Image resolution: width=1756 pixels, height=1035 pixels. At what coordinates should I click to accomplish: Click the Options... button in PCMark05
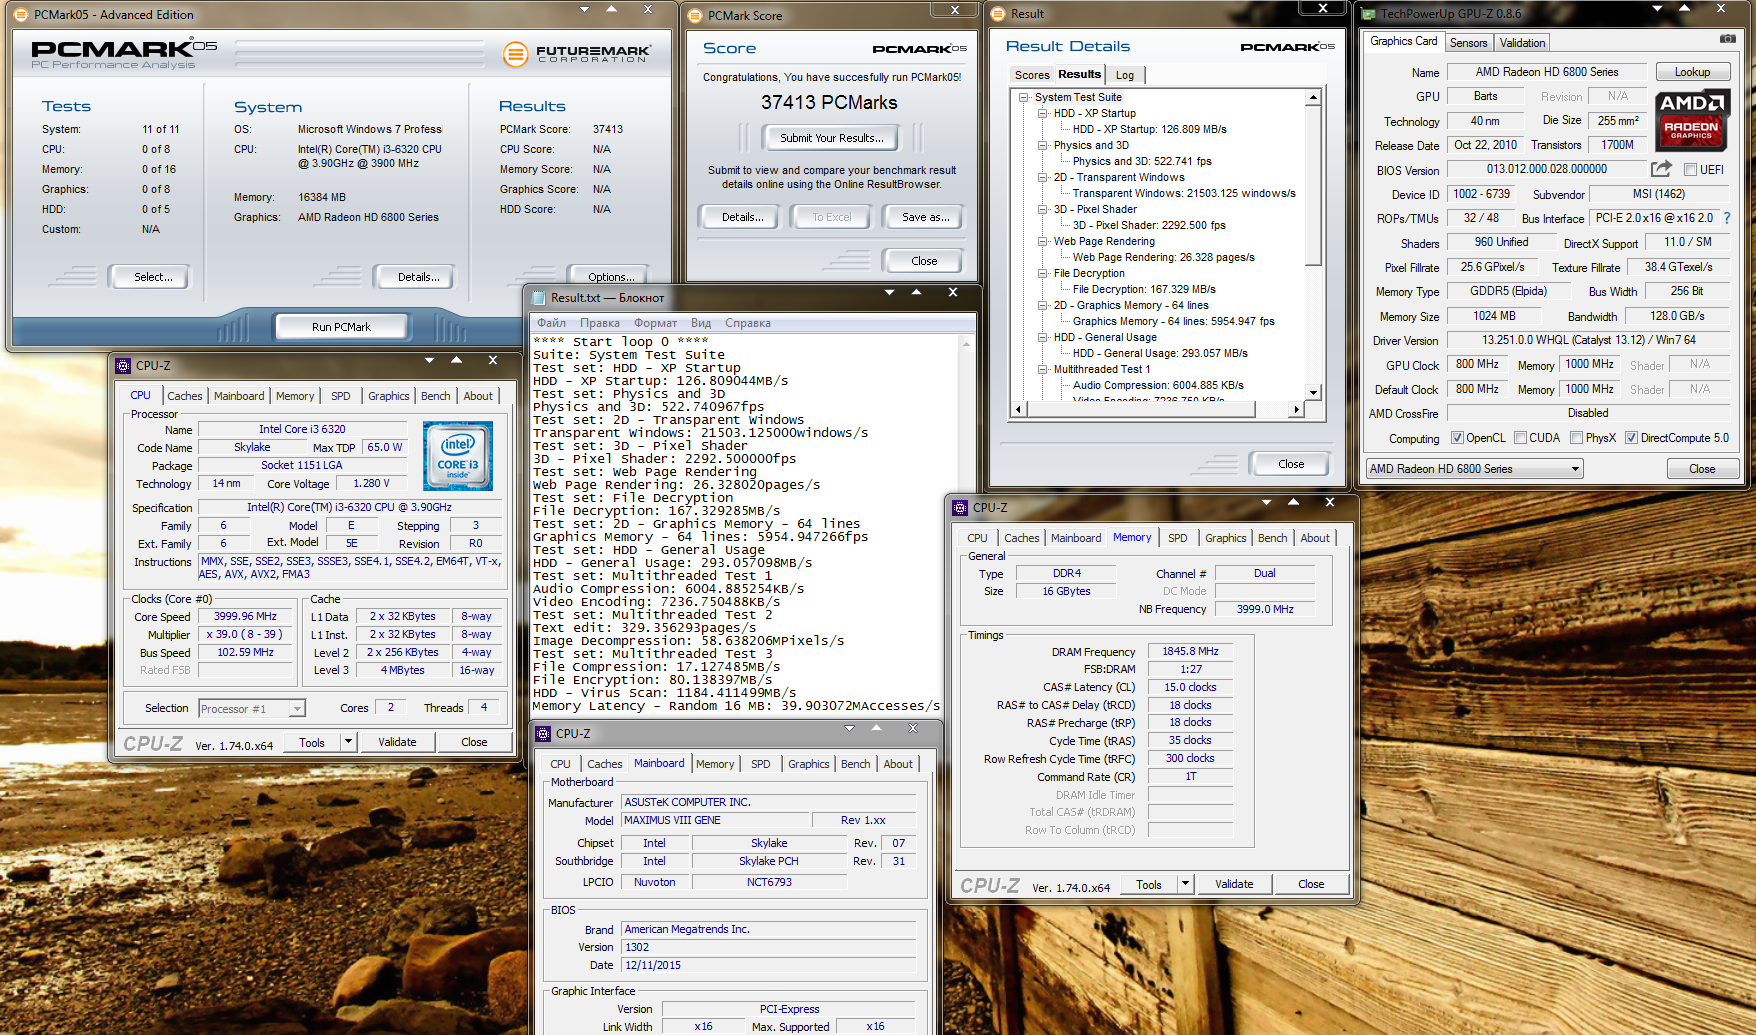click(x=611, y=277)
